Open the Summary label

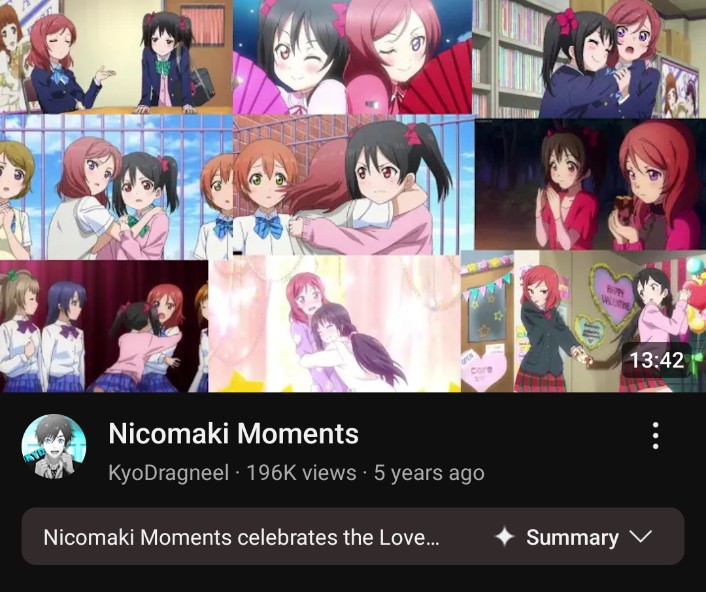click(572, 537)
